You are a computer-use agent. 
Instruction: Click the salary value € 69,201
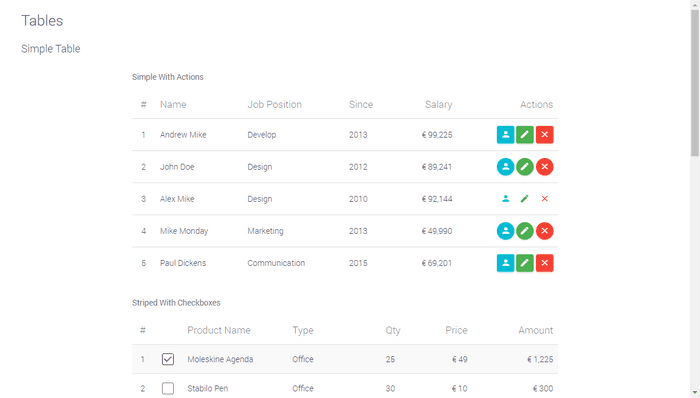coord(437,263)
